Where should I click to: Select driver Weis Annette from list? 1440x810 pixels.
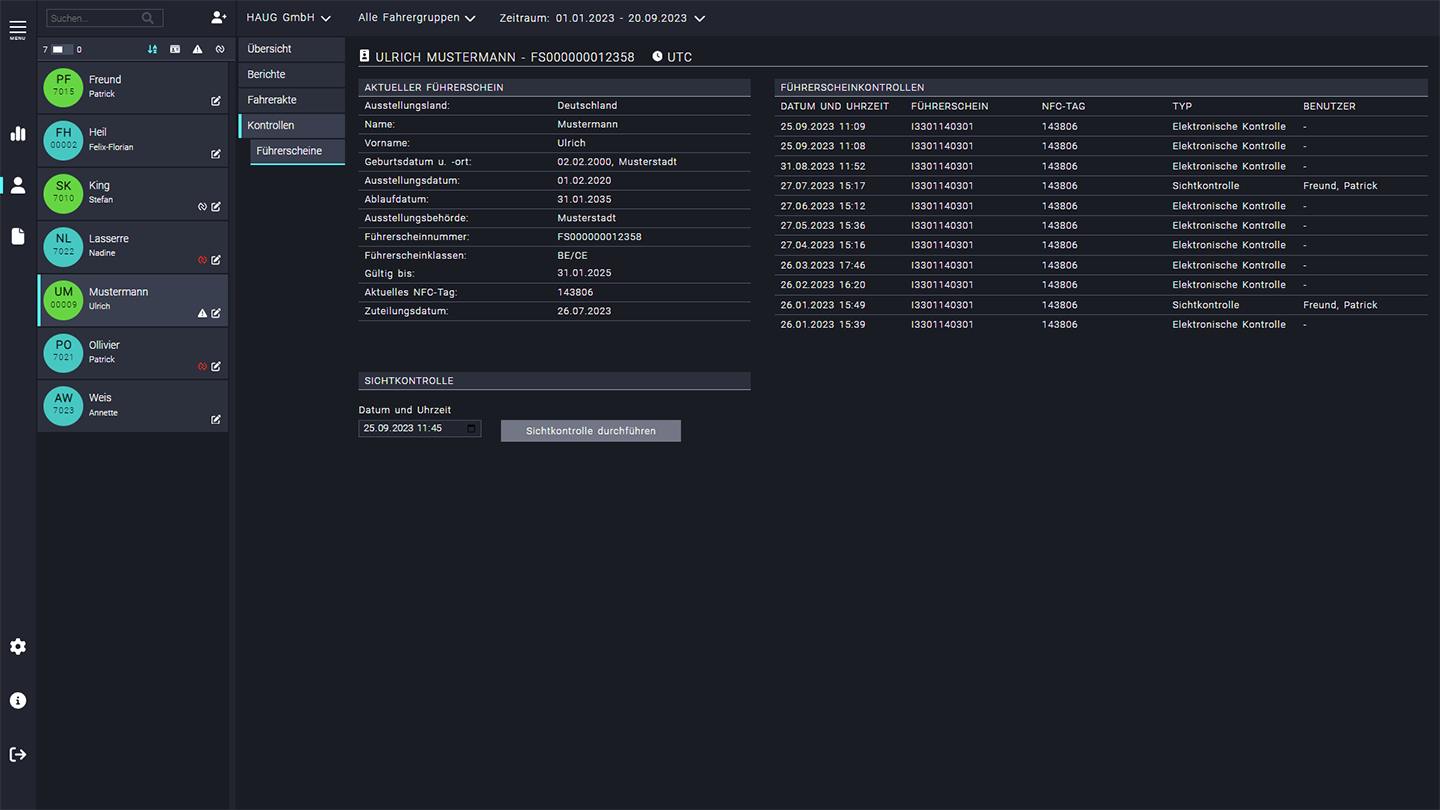point(120,405)
